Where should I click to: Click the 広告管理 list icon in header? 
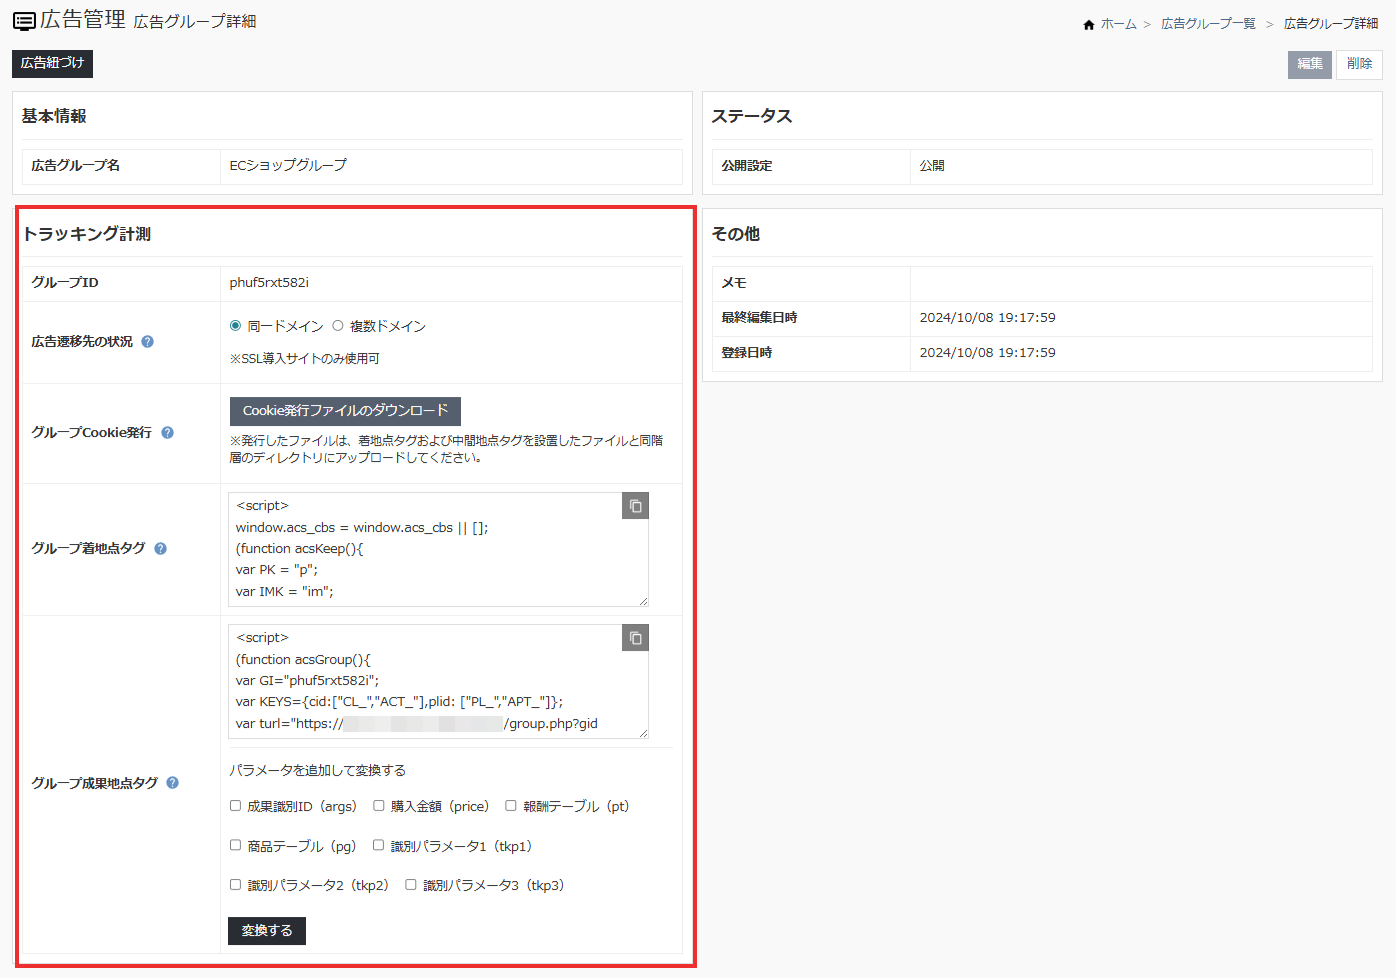pyautogui.click(x=24, y=21)
